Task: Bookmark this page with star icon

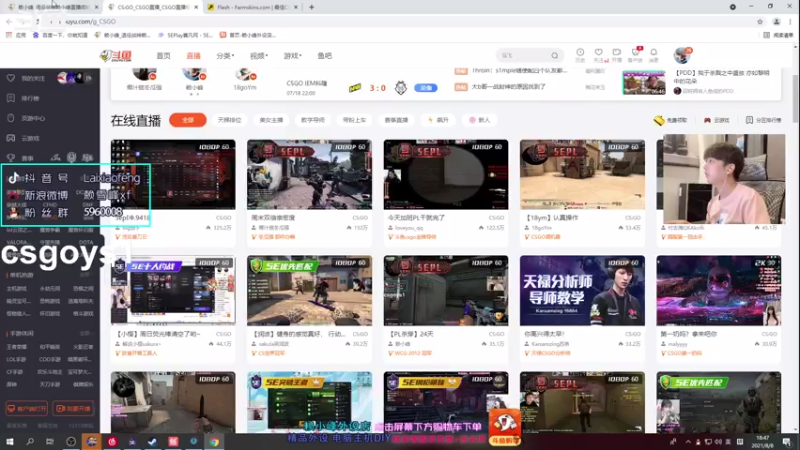Action: point(760,21)
